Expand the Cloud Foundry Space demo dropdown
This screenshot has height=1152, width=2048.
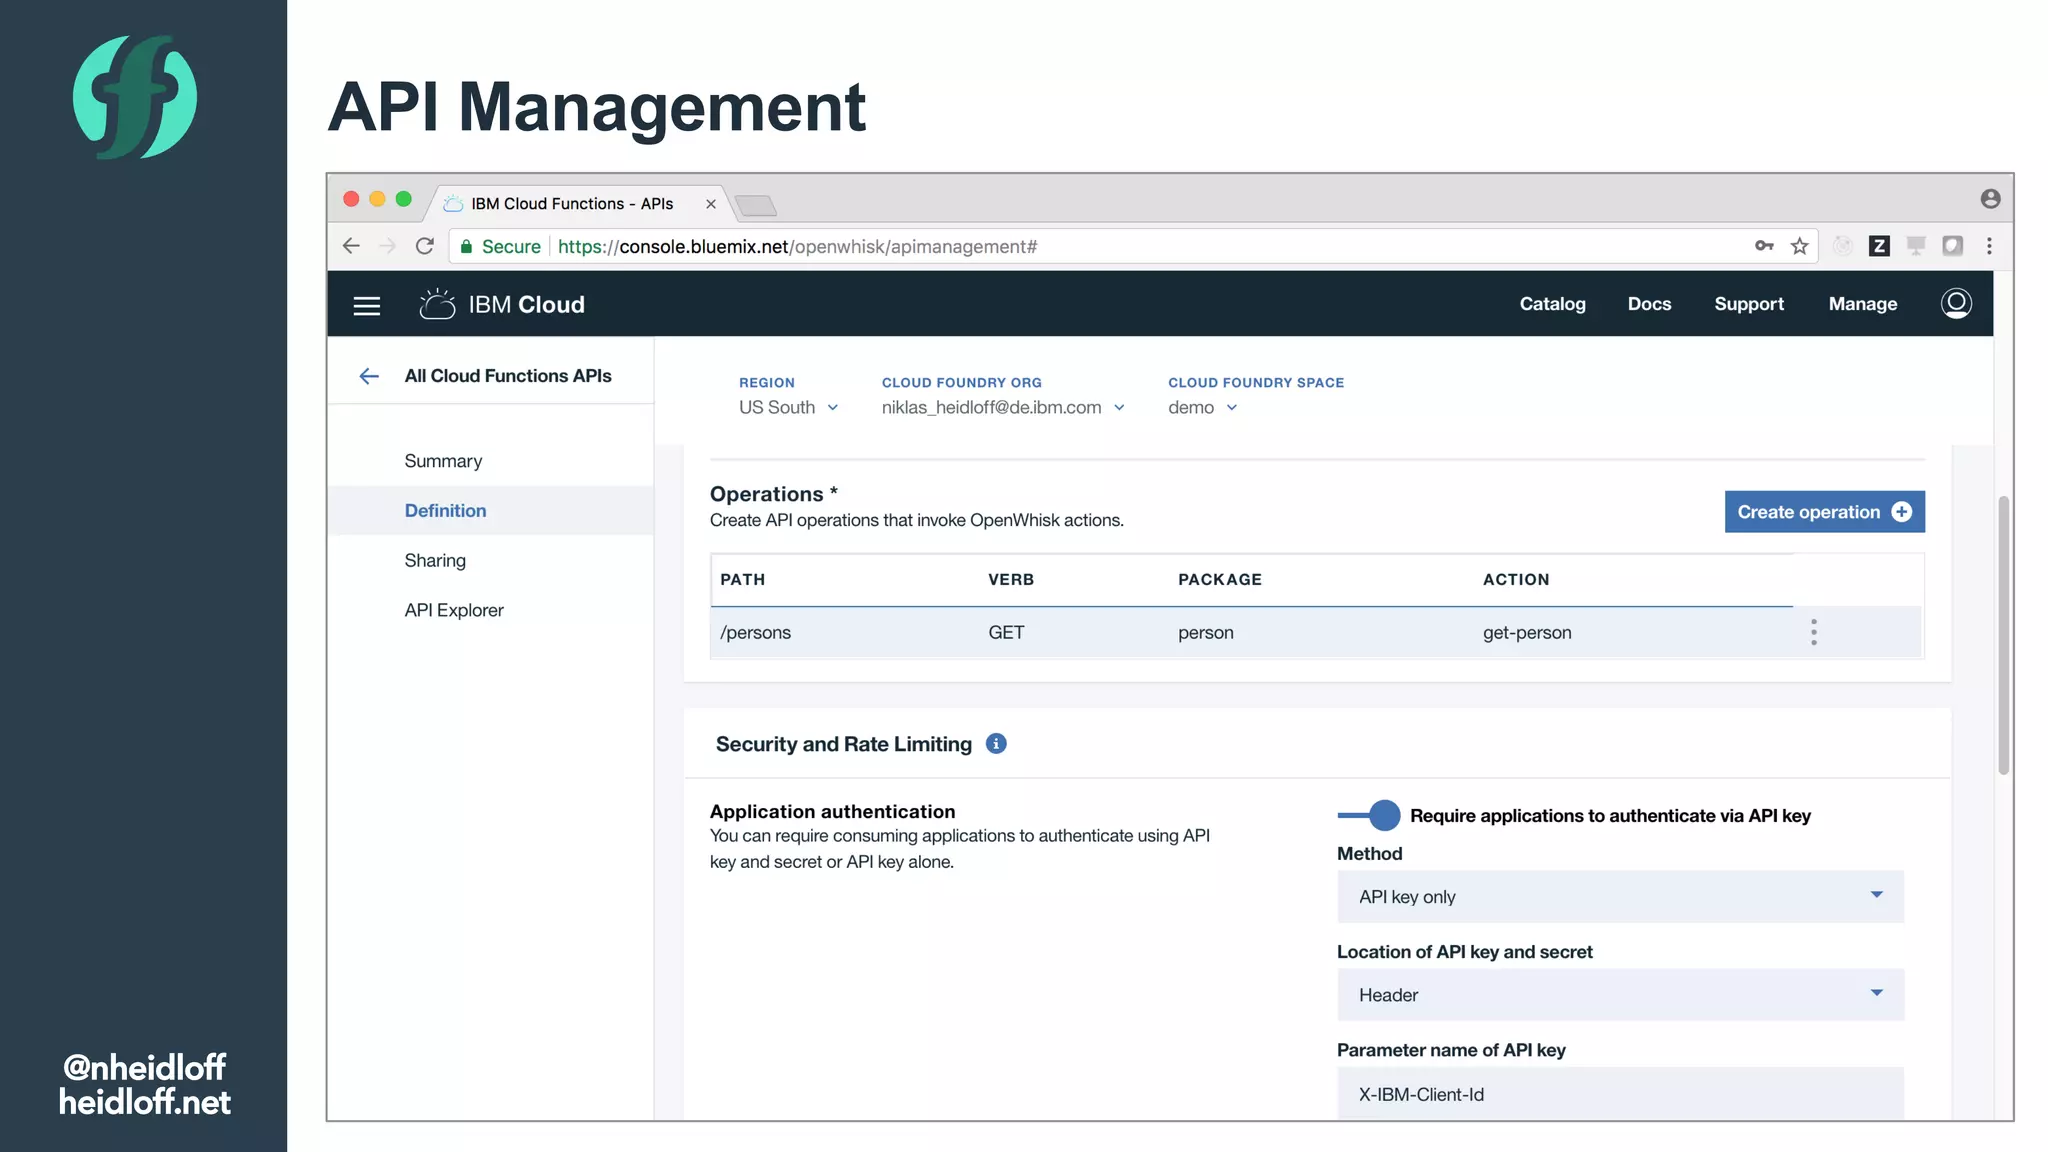[1203, 407]
